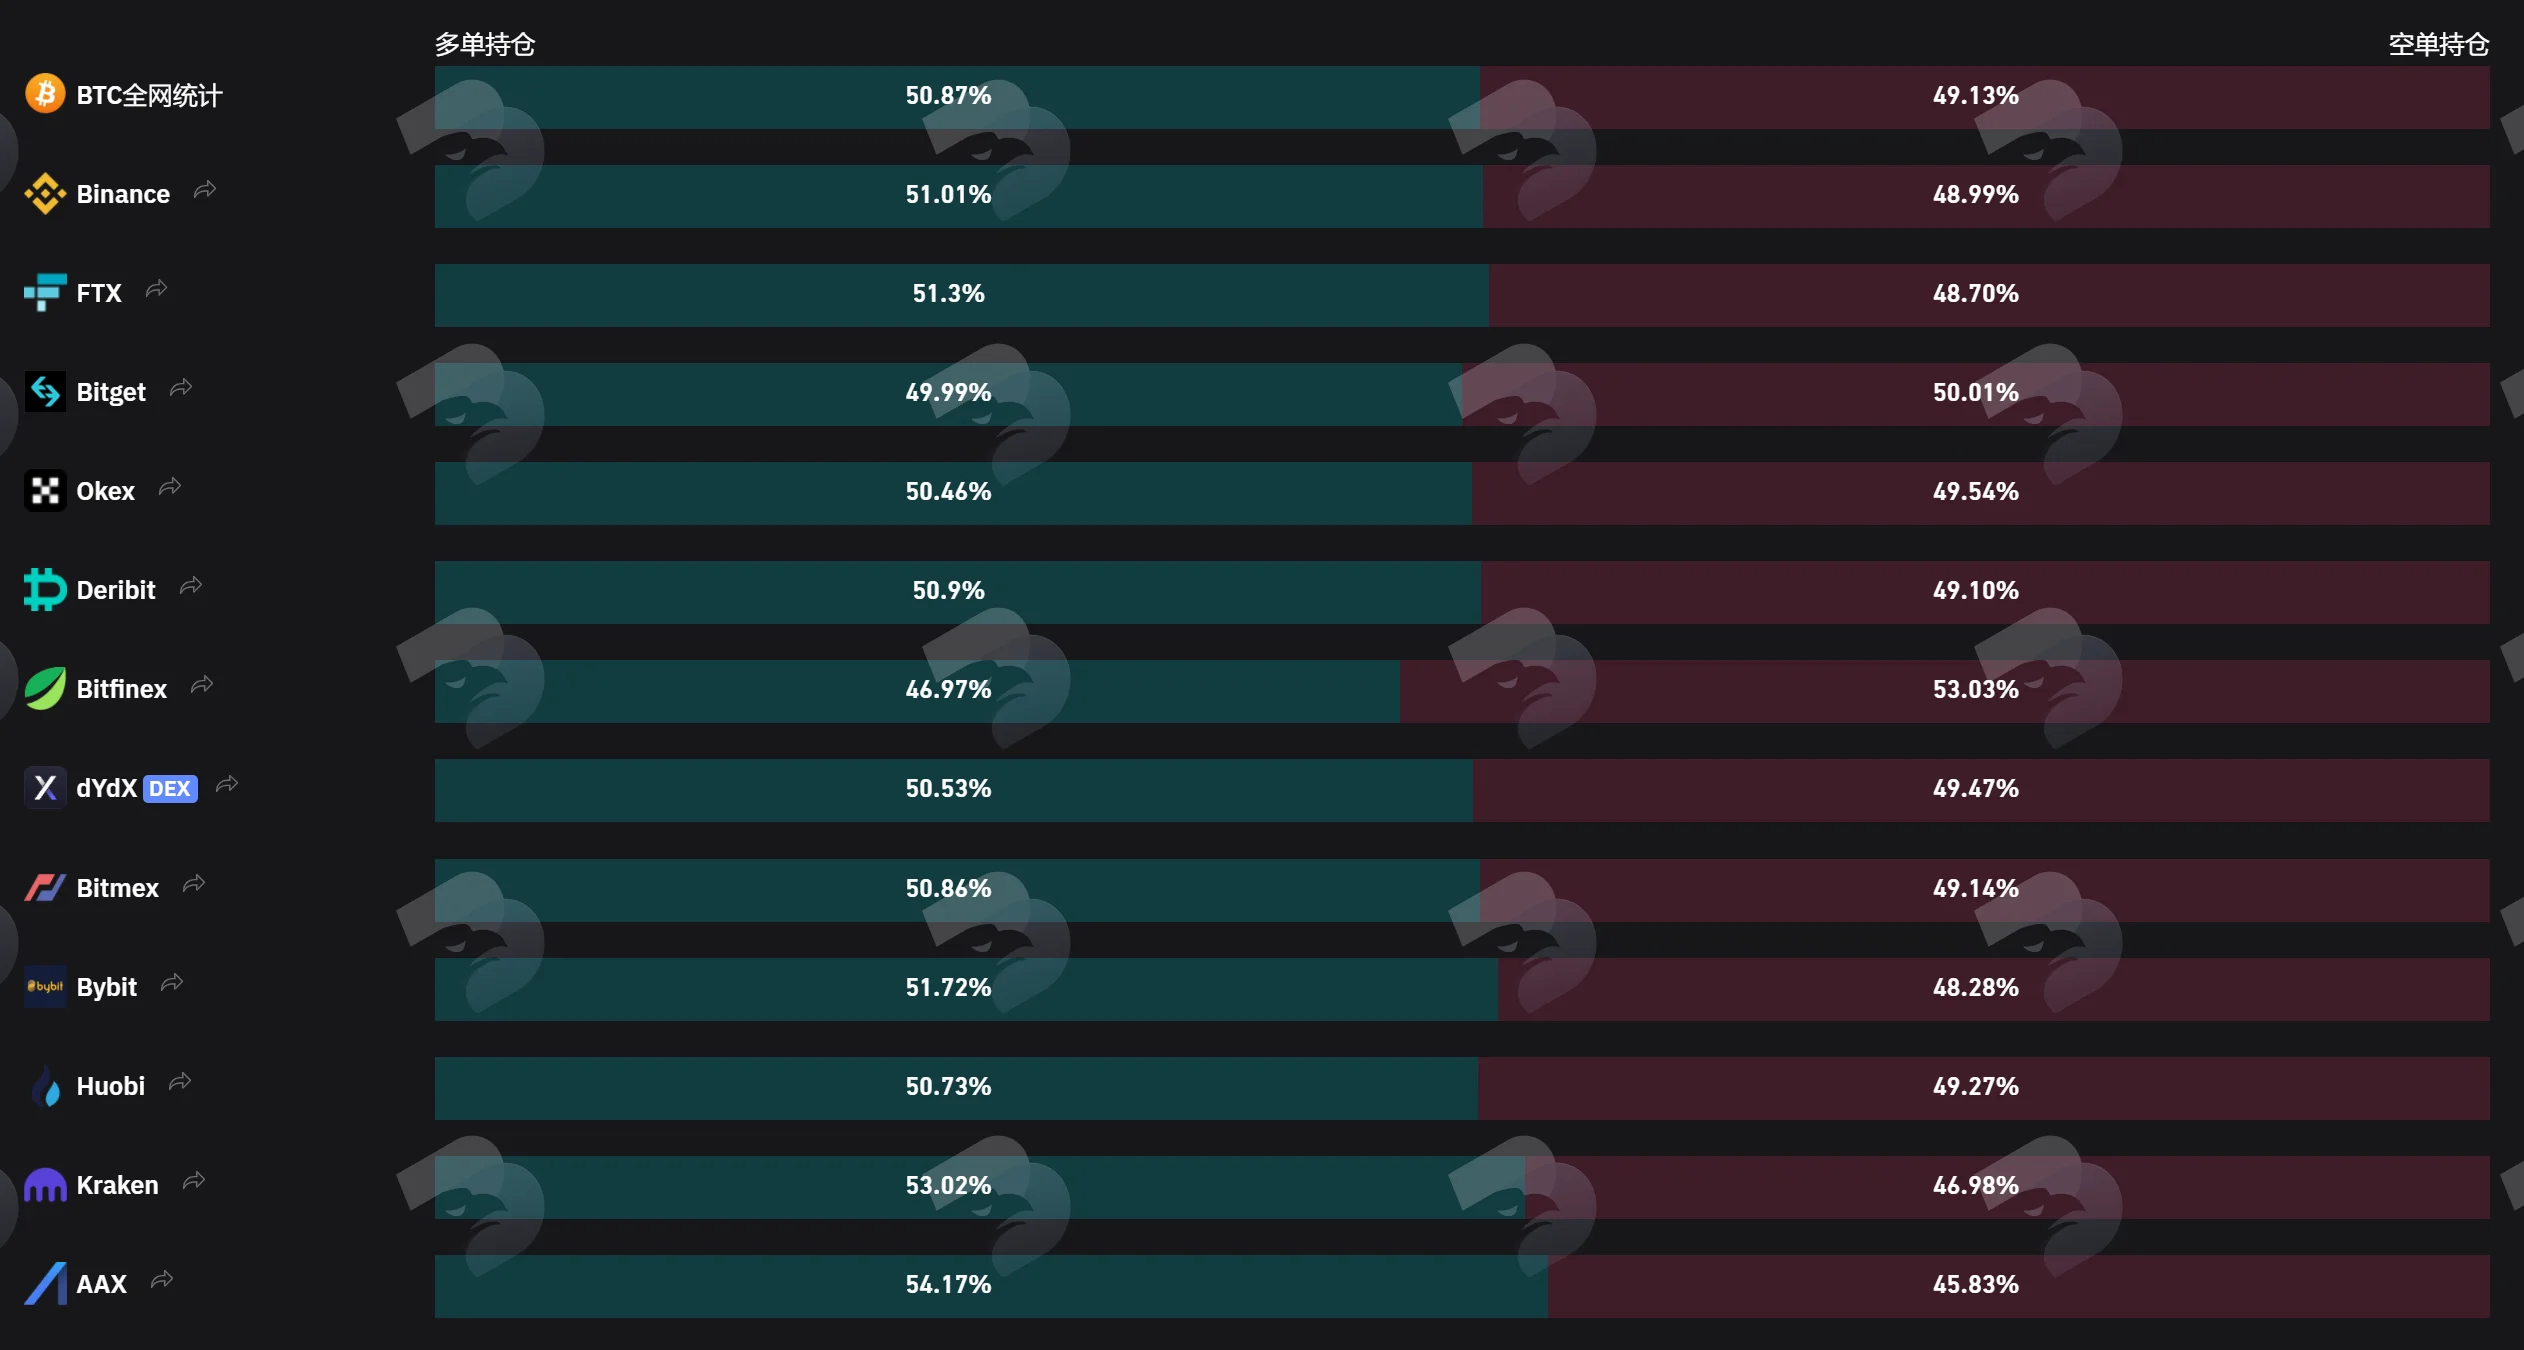Click the Bitmex logo icon
This screenshot has height=1350, width=2524.
tap(45, 887)
